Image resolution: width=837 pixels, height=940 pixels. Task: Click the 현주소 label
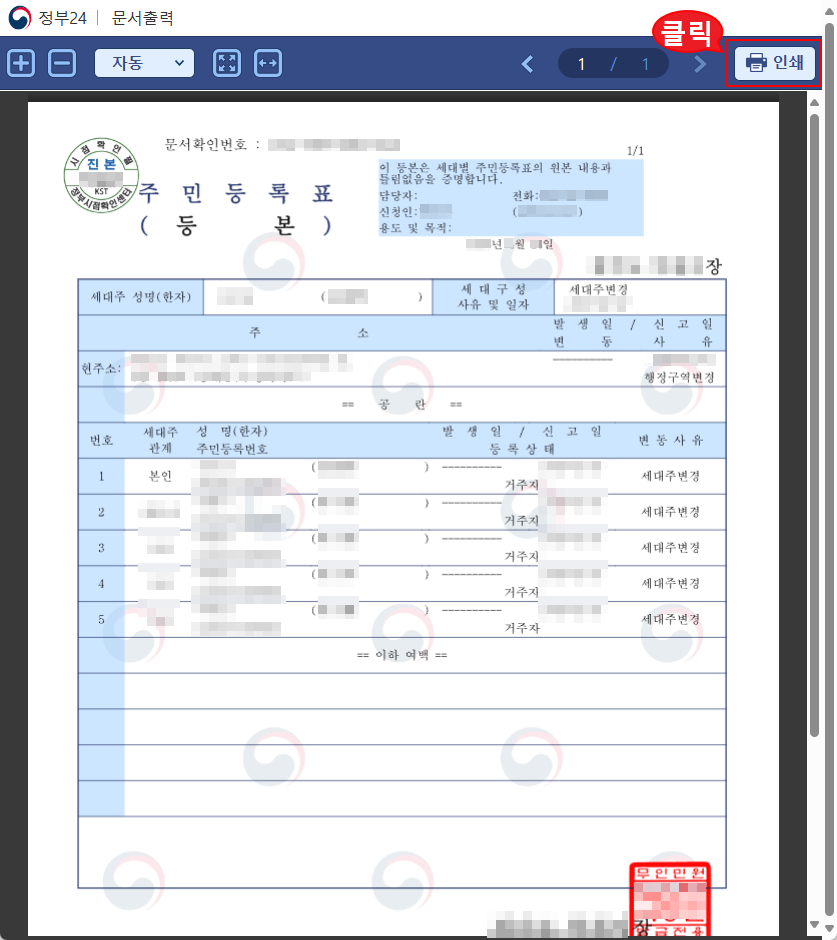coord(101,368)
